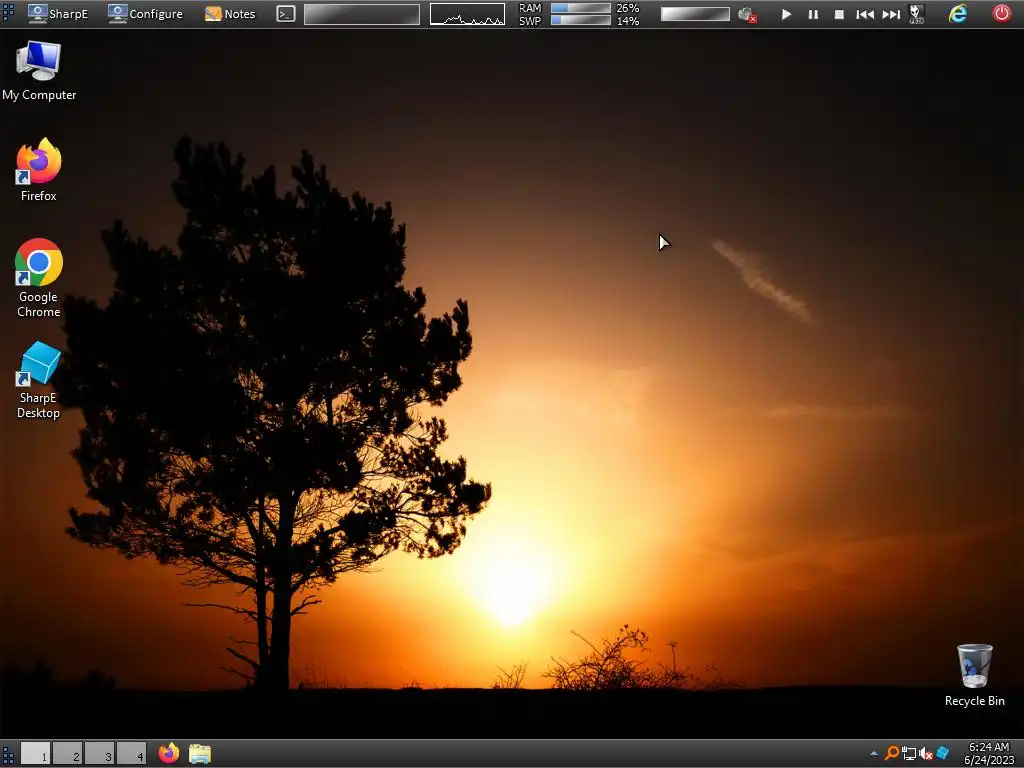The height and width of the screenshot is (768, 1024).
Task: Select the Recycle Bin icon
Action: pyautogui.click(x=974, y=675)
